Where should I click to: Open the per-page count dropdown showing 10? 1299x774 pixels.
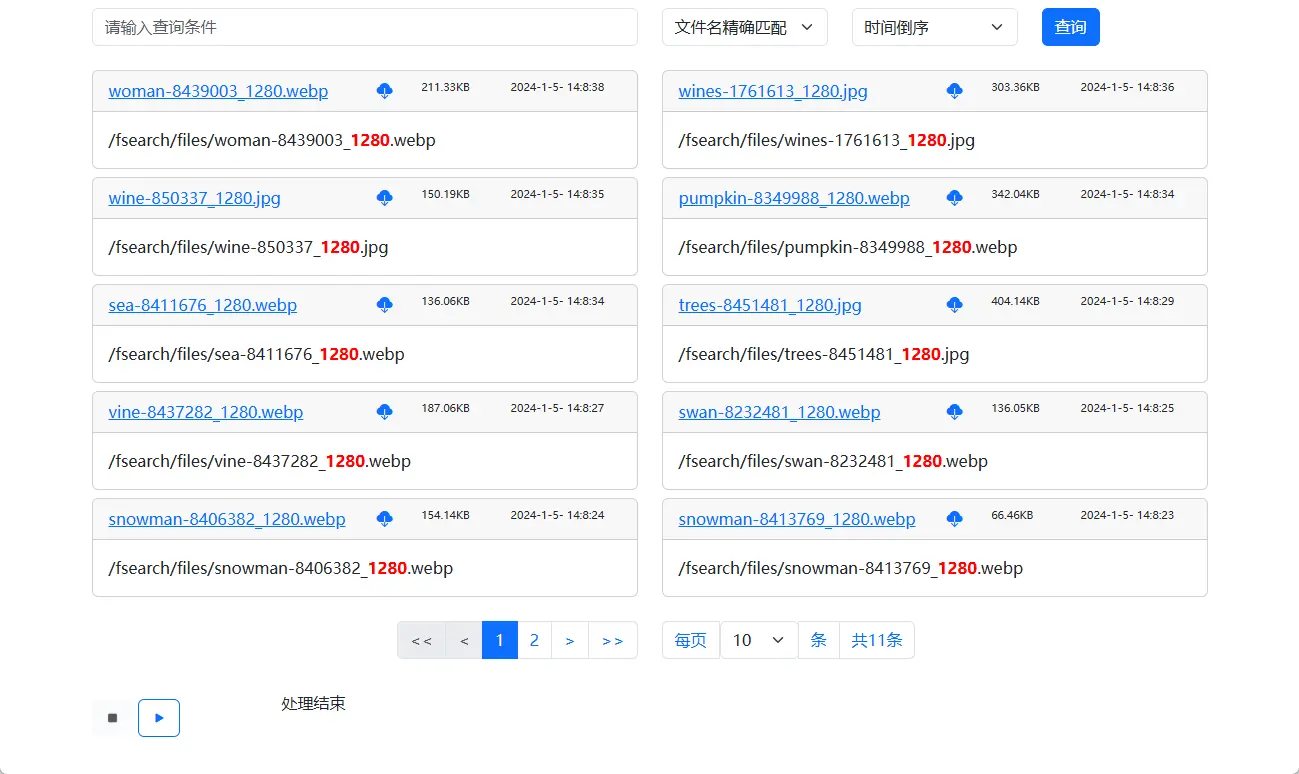click(x=758, y=640)
